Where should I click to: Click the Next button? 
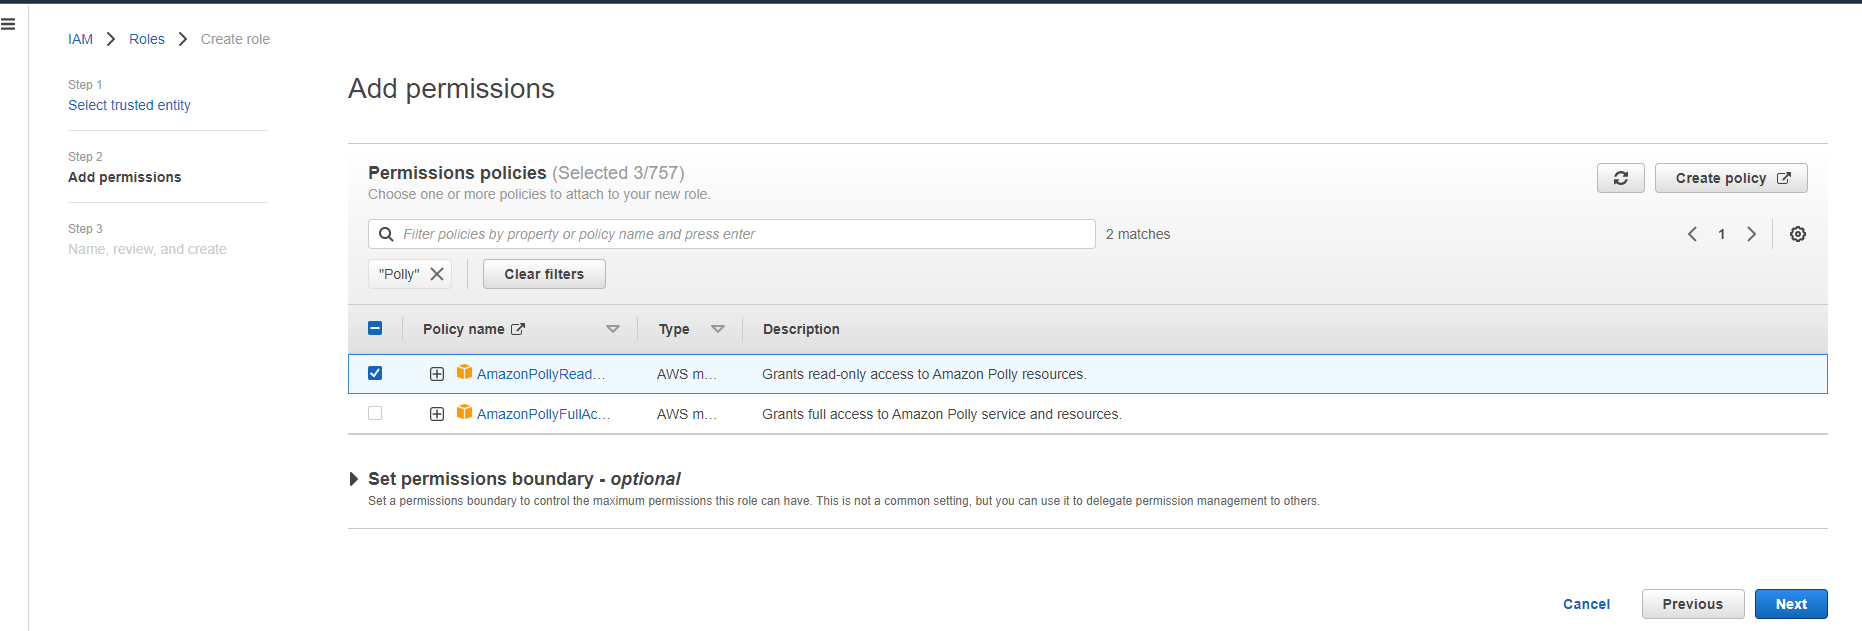coord(1790,604)
